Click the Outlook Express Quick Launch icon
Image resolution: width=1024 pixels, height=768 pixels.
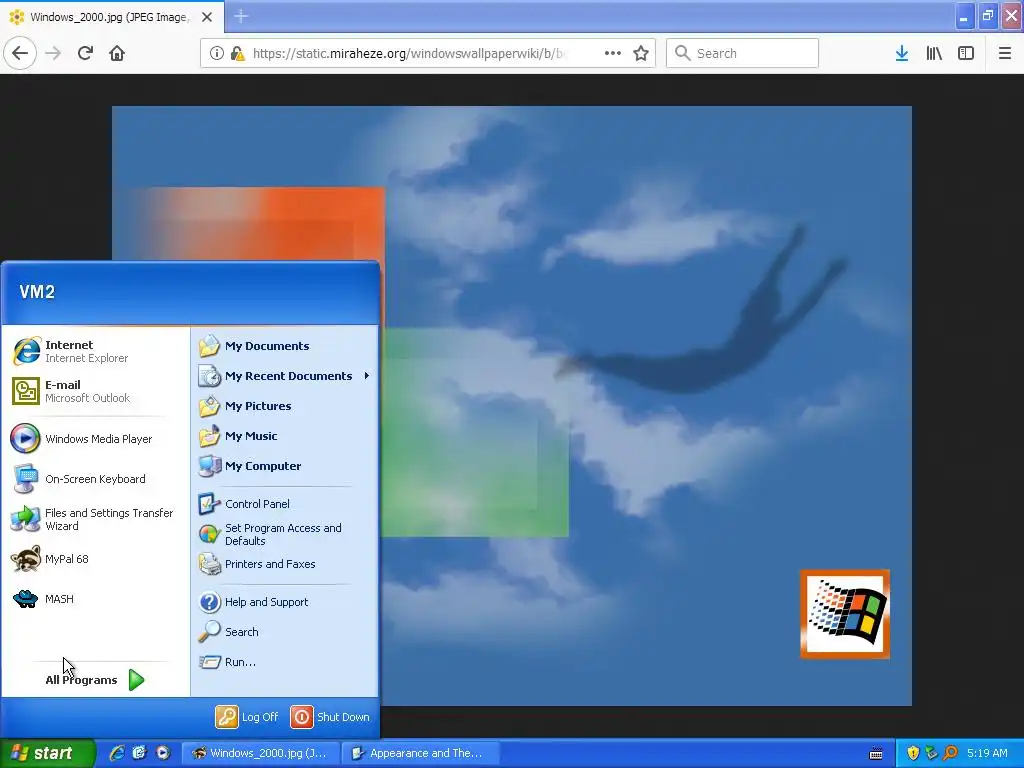[140, 753]
